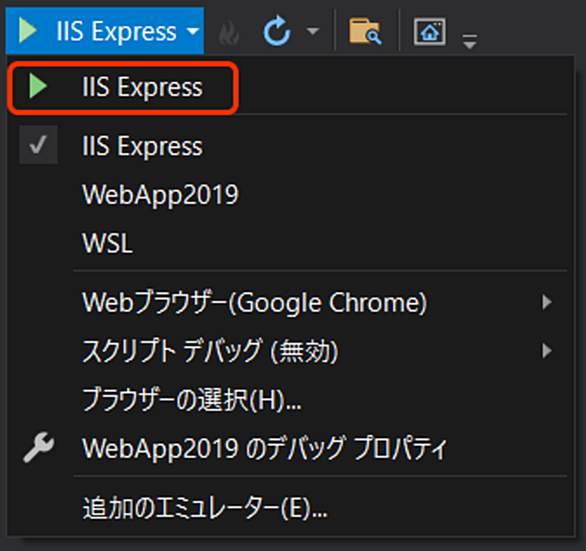Click Webブラウザー(Google Chrome) menu label

click(254, 302)
